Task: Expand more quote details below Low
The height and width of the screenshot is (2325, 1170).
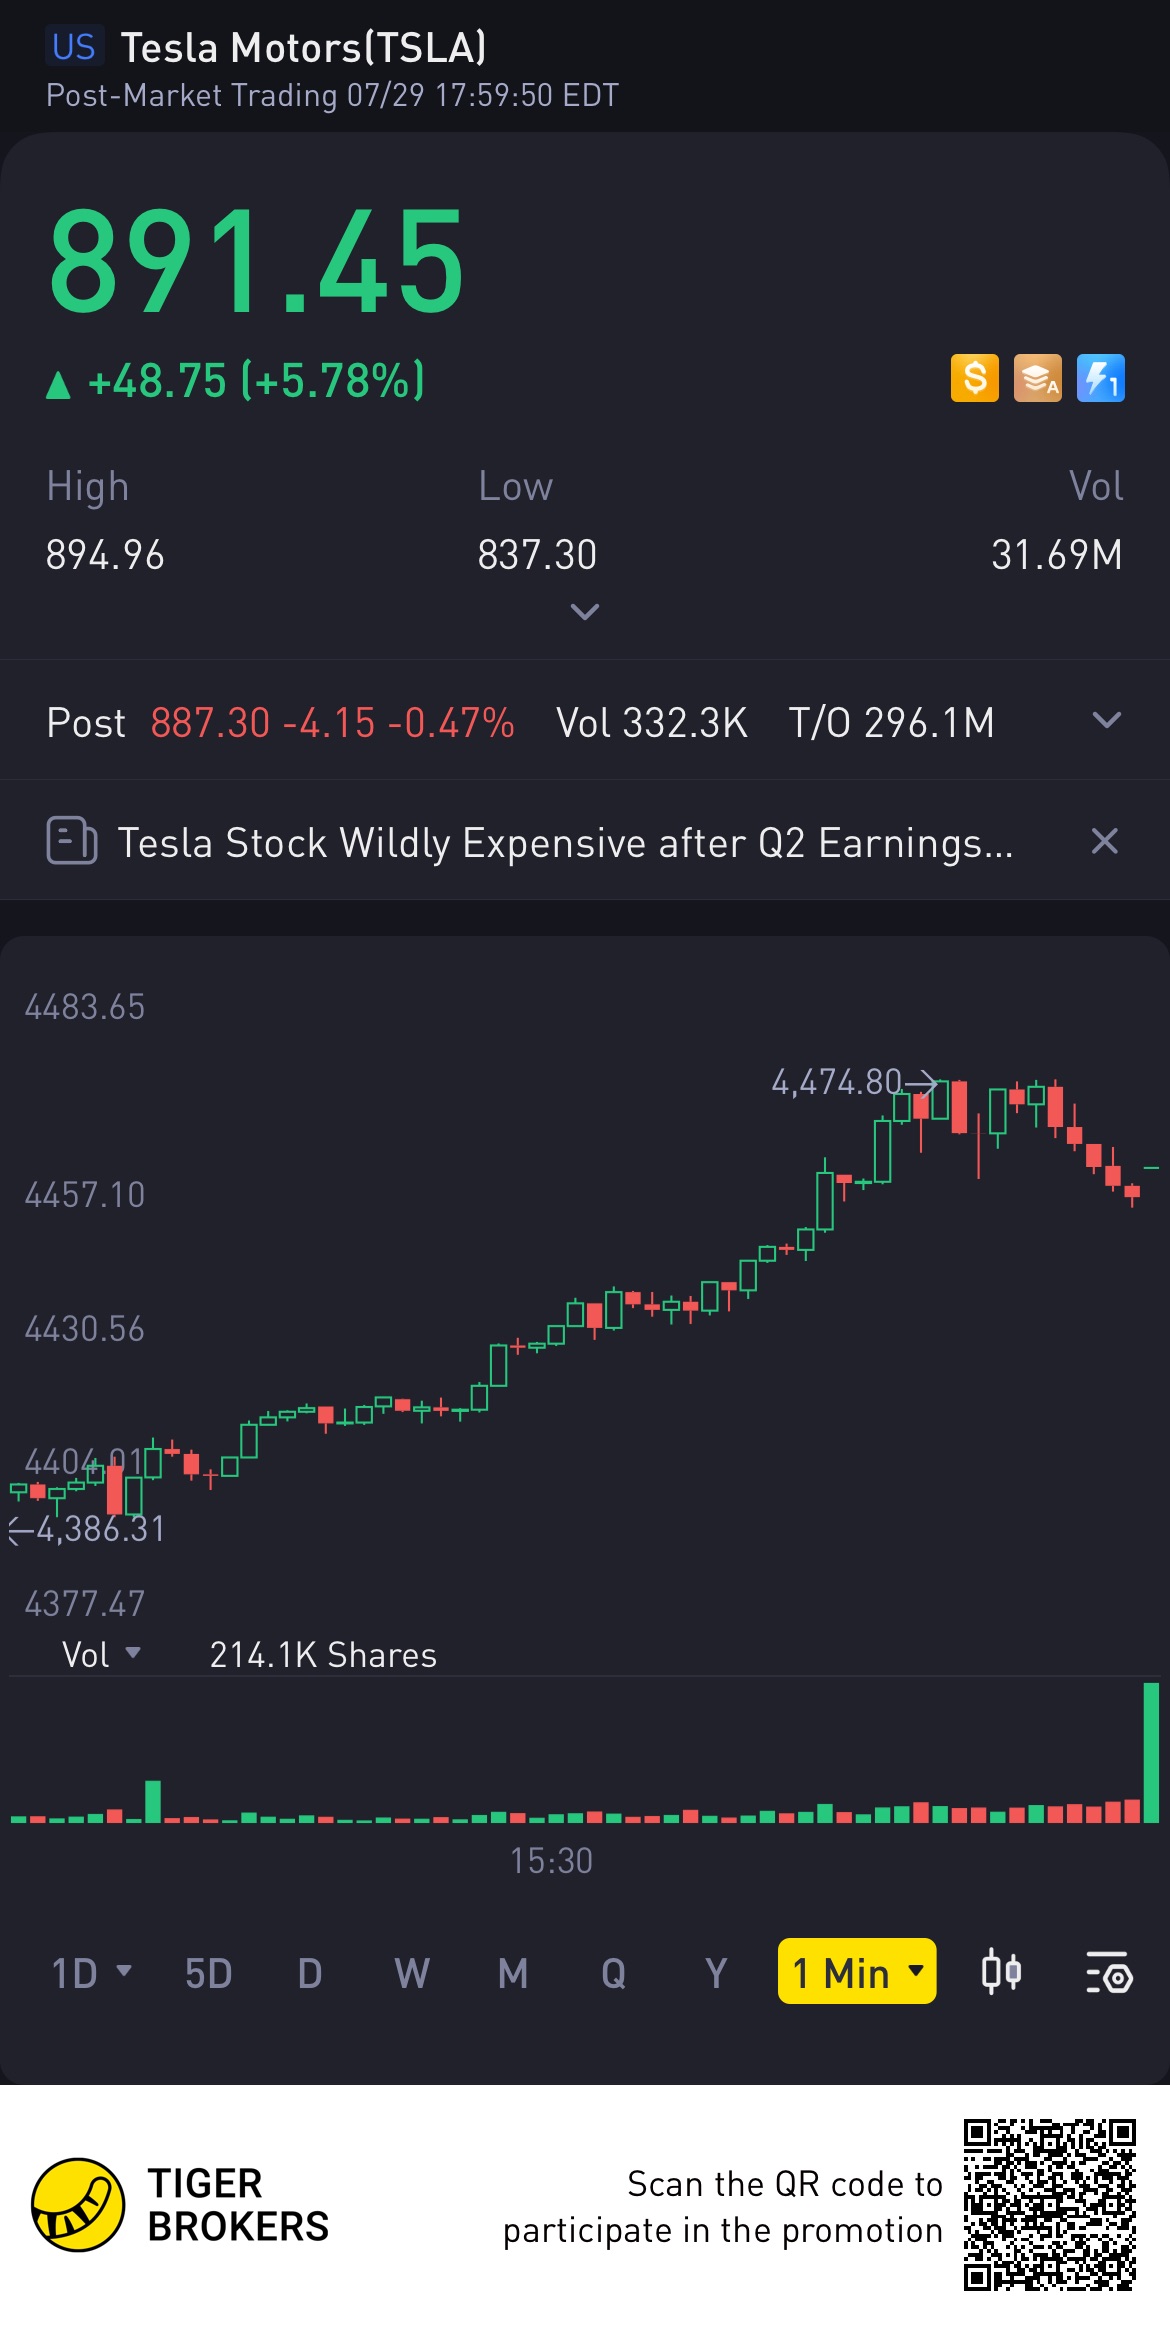Action: click(585, 611)
